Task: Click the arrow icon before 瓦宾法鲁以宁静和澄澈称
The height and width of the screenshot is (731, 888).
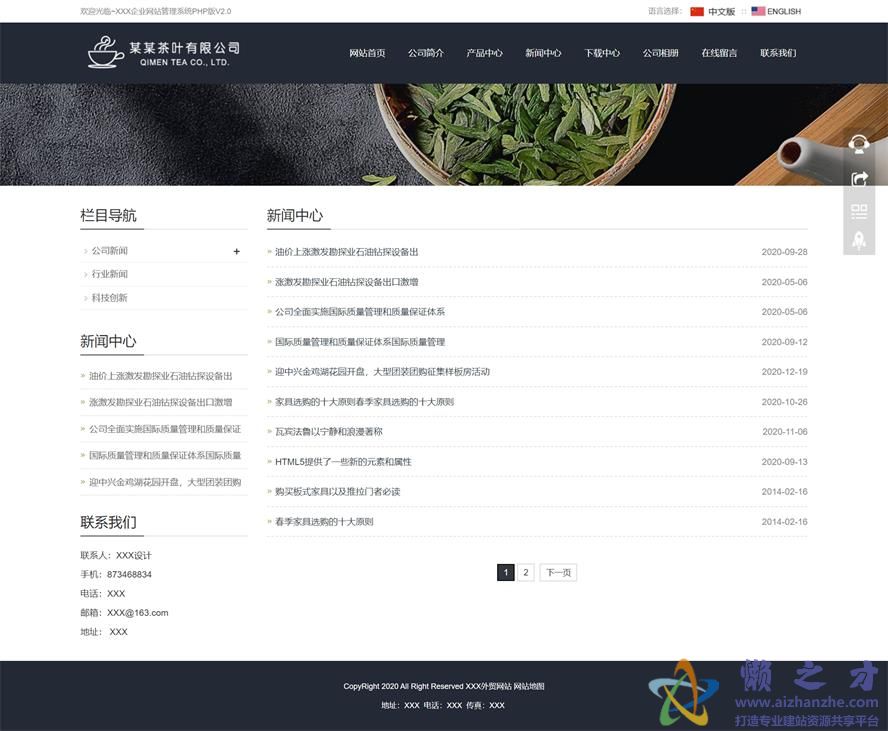Action: (x=269, y=432)
